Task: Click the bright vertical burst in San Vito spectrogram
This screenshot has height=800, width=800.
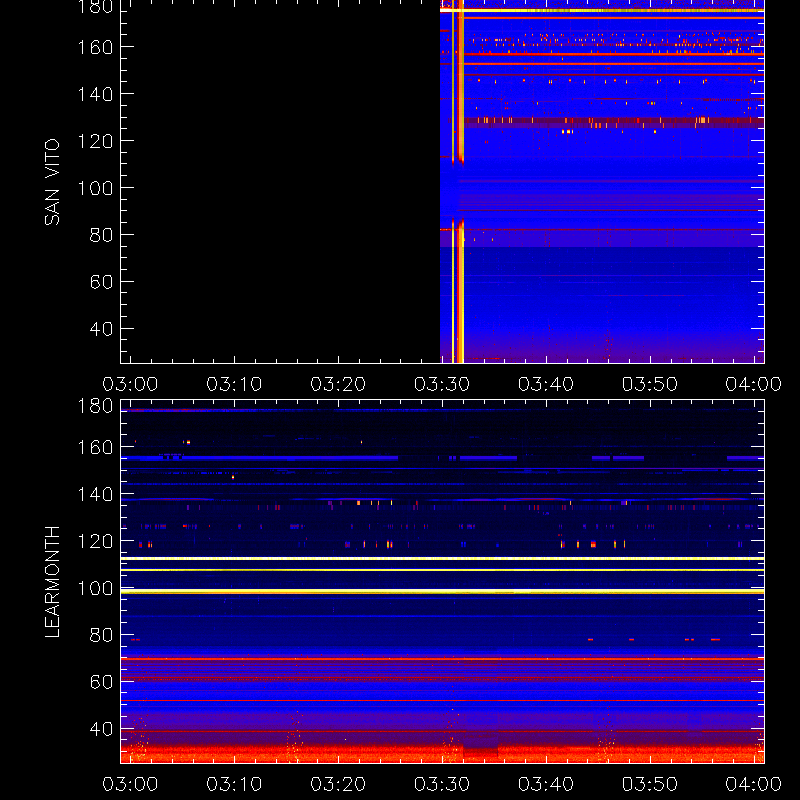Action: pos(461,181)
